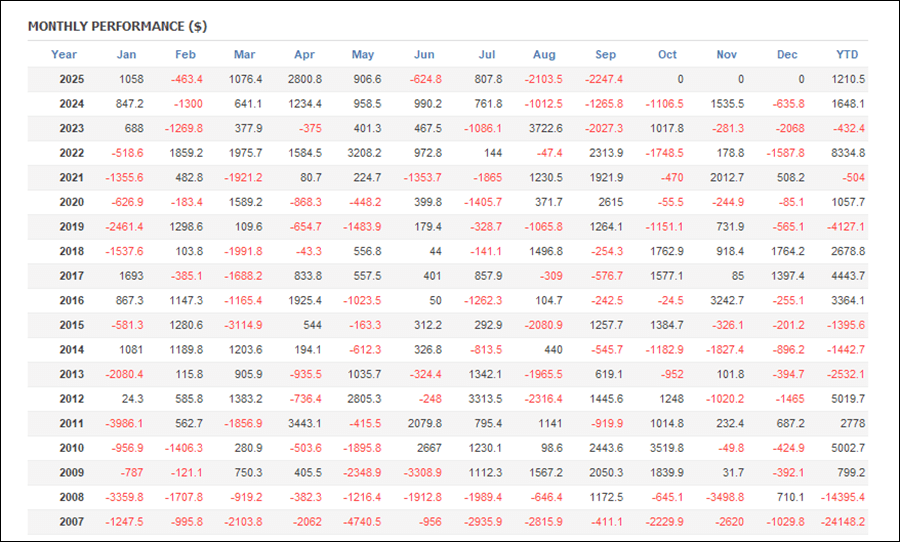Click the 2013 year cell
900x542 pixels.
(x=71, y=374)
